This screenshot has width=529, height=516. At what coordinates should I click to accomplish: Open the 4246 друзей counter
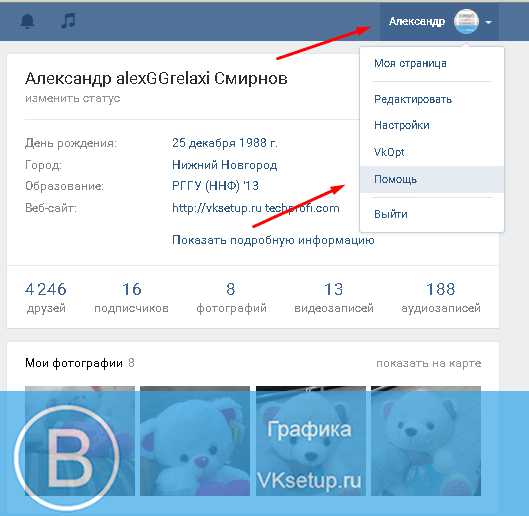(x=46, y=297)
